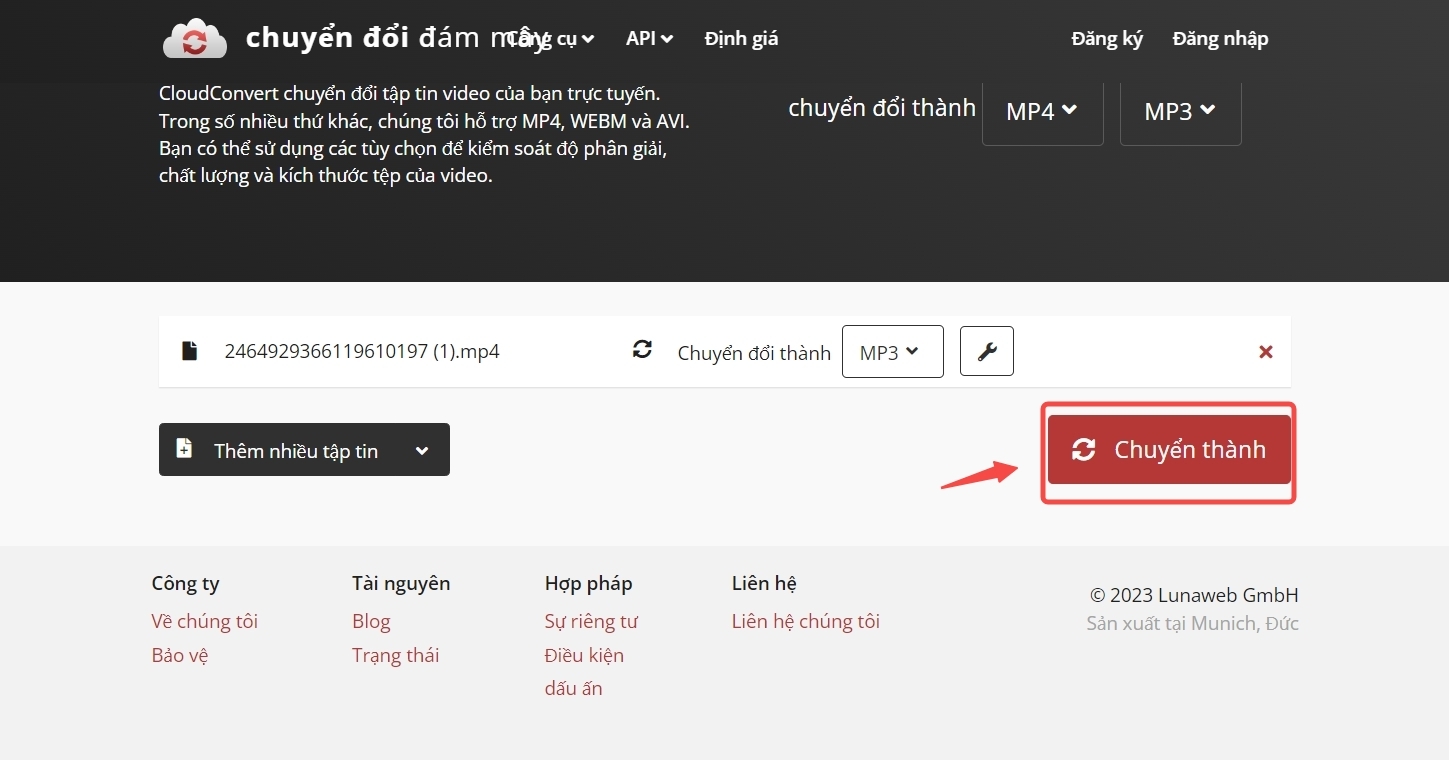The image size is (1449, 760).
Task: Click the red X to cancel the mp4 file
Action: click(1265, 351)
